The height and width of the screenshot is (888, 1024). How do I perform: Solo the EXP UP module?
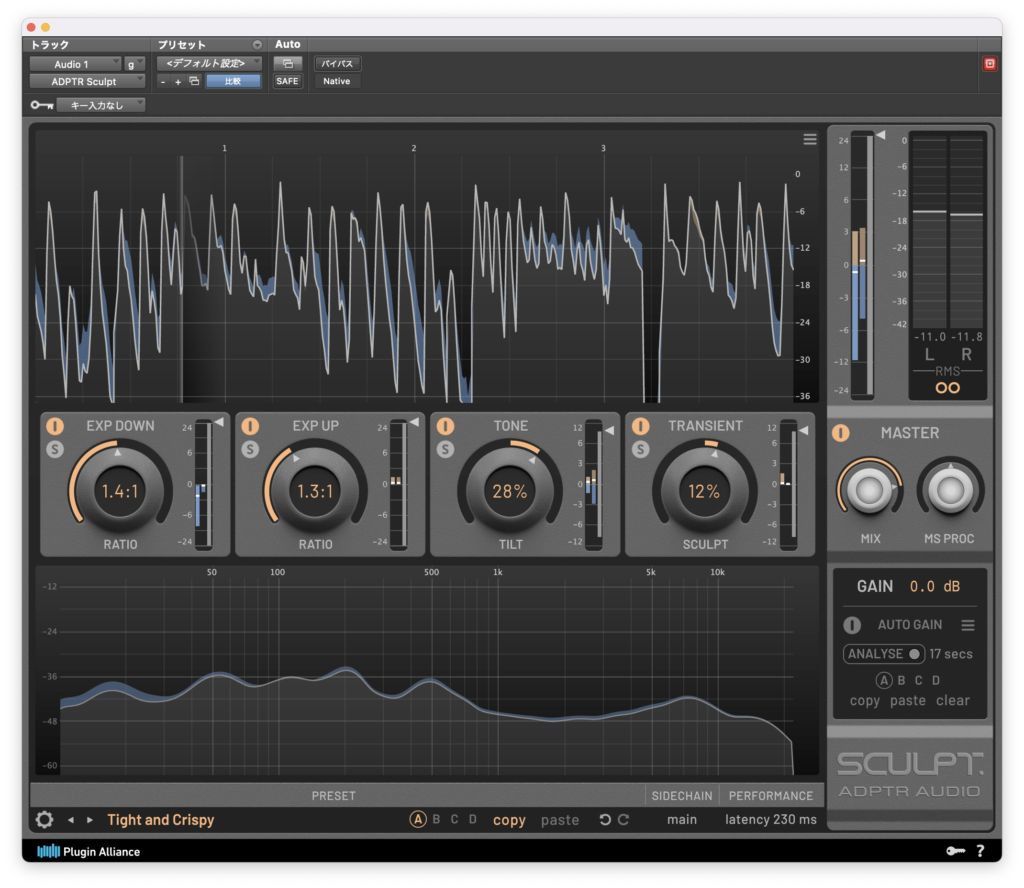pos(250,449)
